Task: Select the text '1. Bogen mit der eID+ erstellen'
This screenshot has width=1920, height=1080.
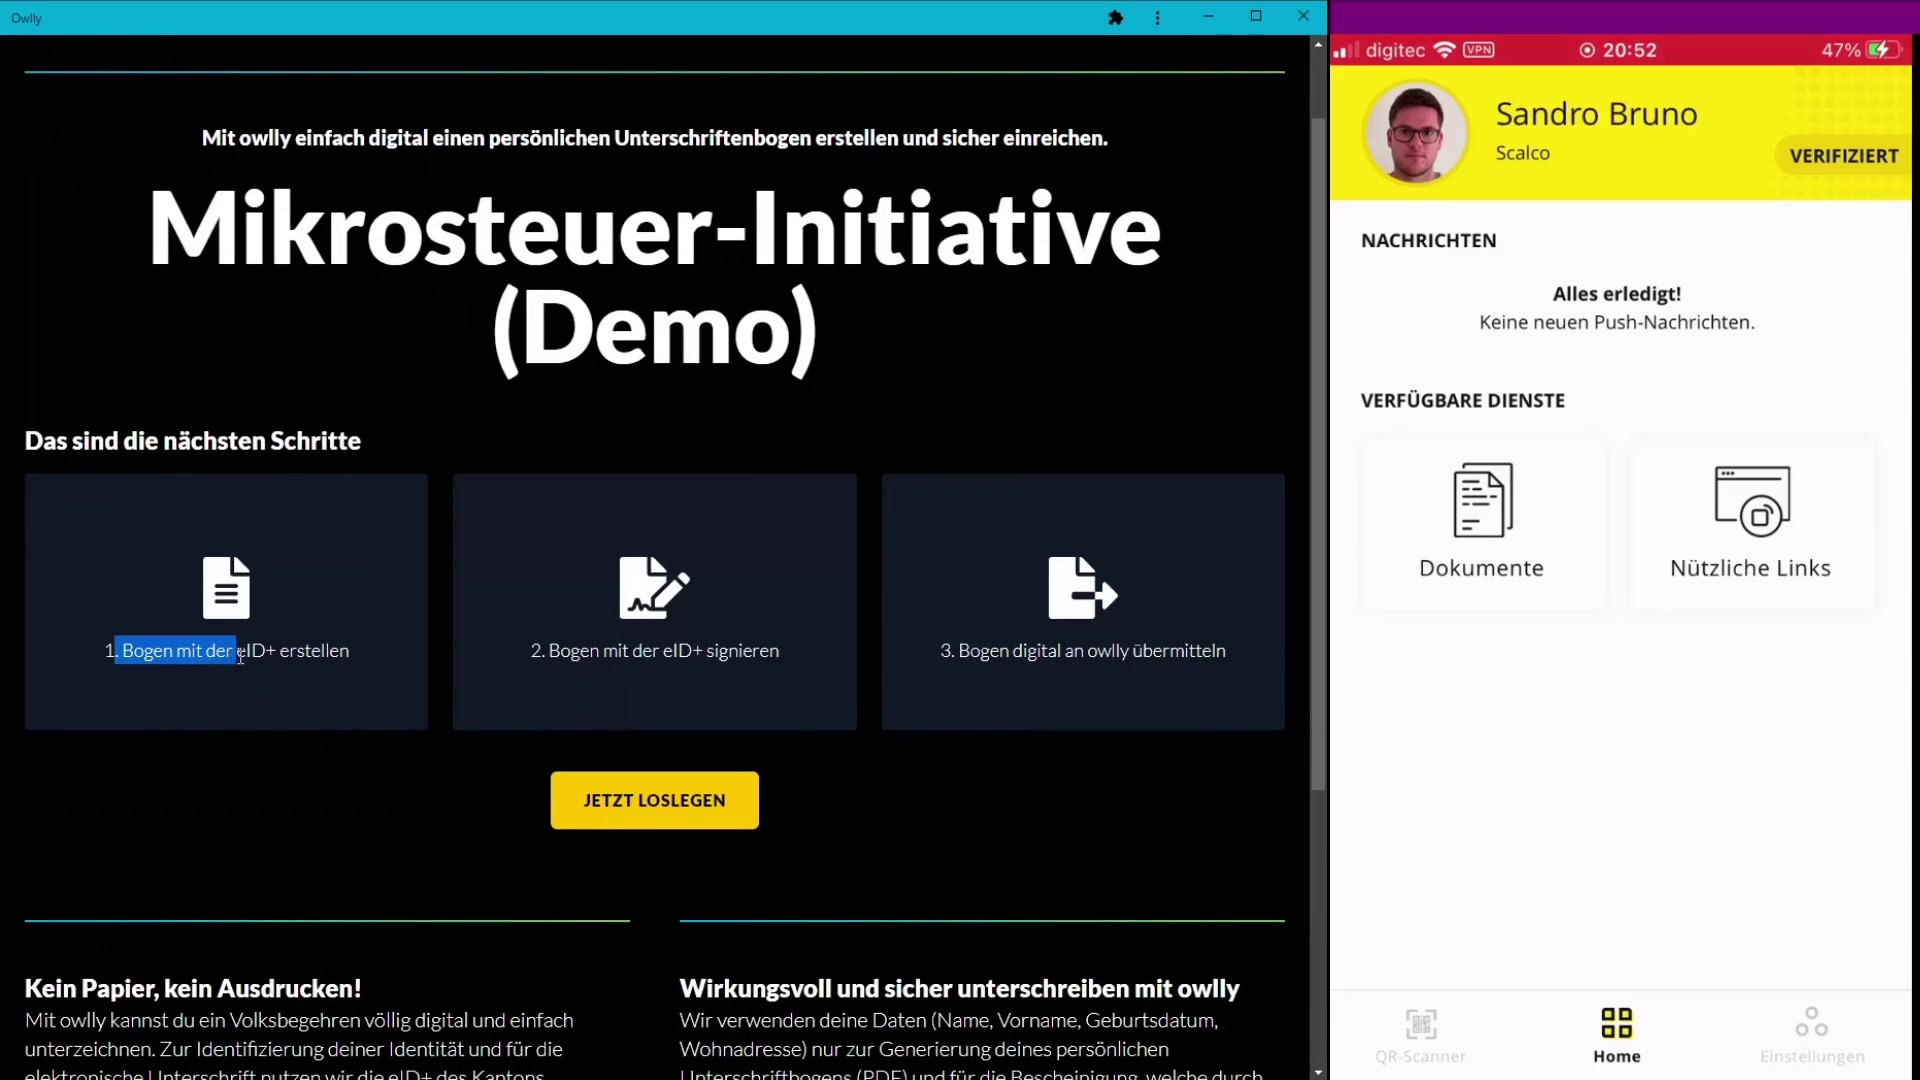Action: tap(227, 651)
